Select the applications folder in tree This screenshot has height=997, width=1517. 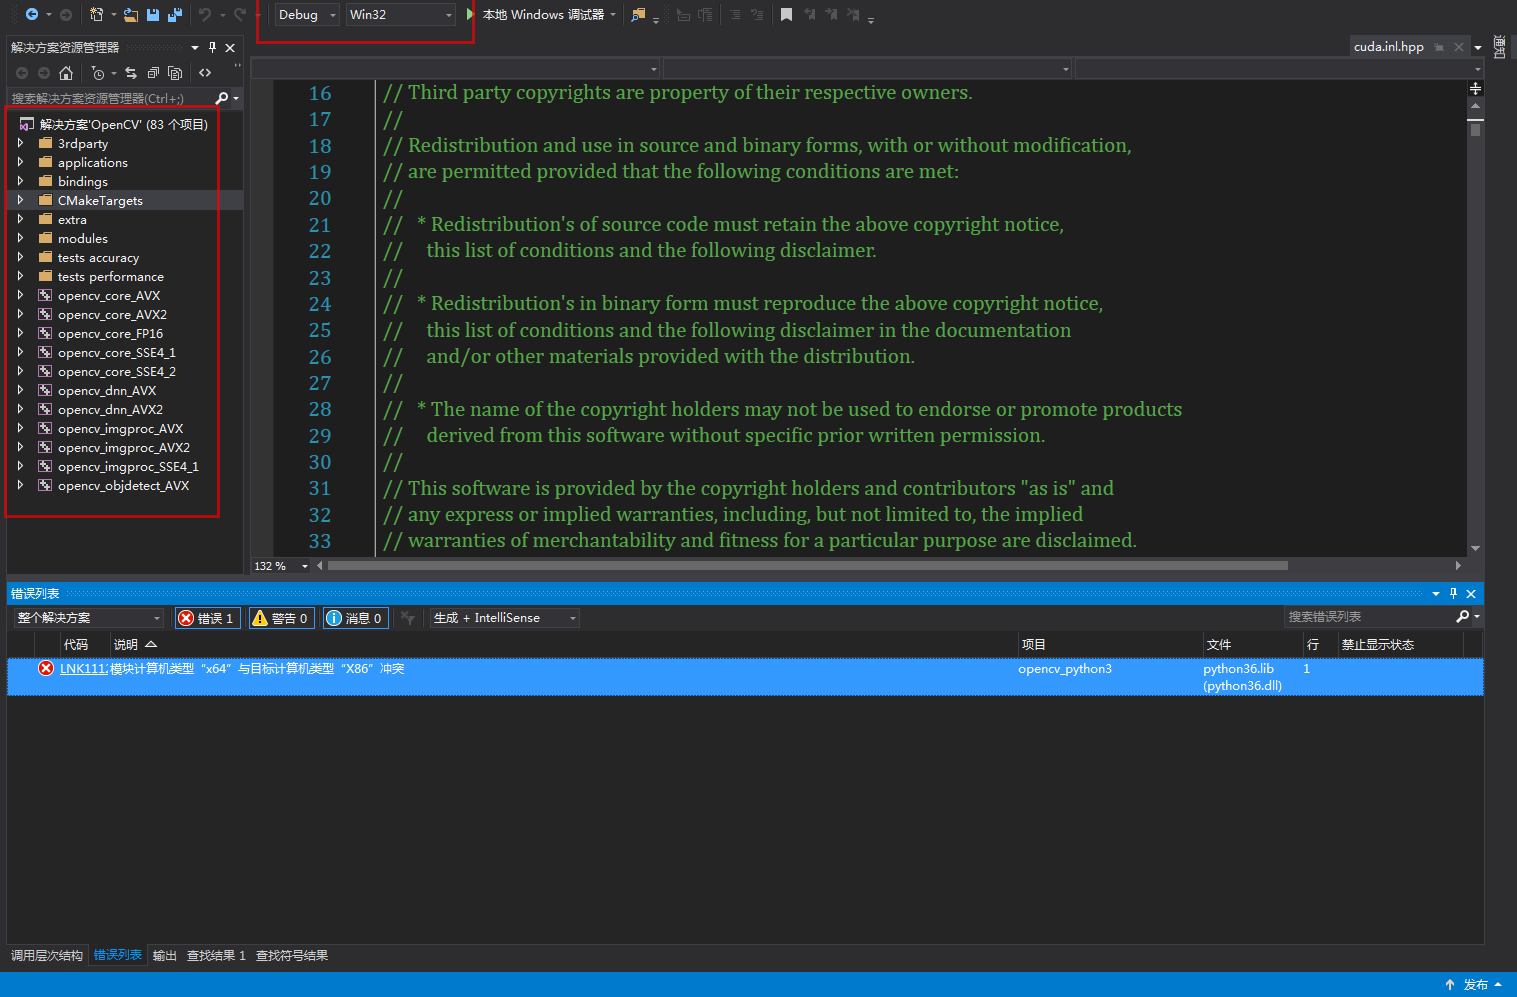(93, 162)
